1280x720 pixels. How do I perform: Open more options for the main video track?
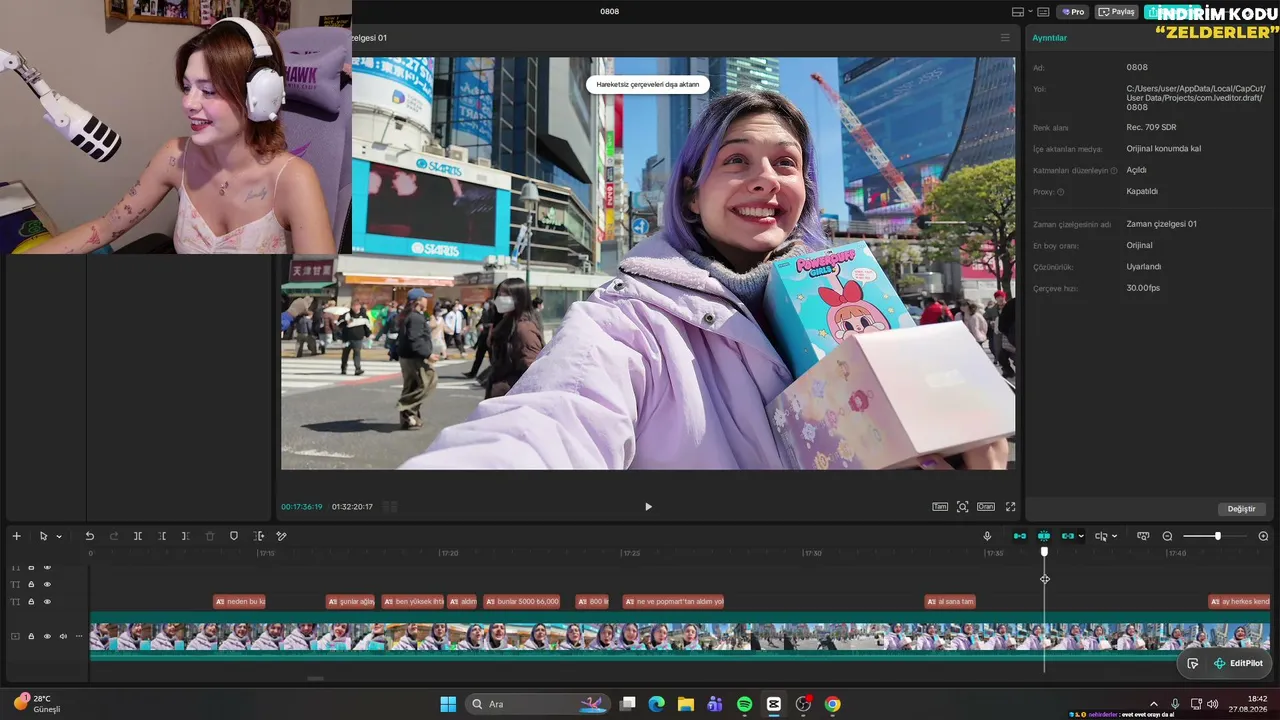pos(79,636)
